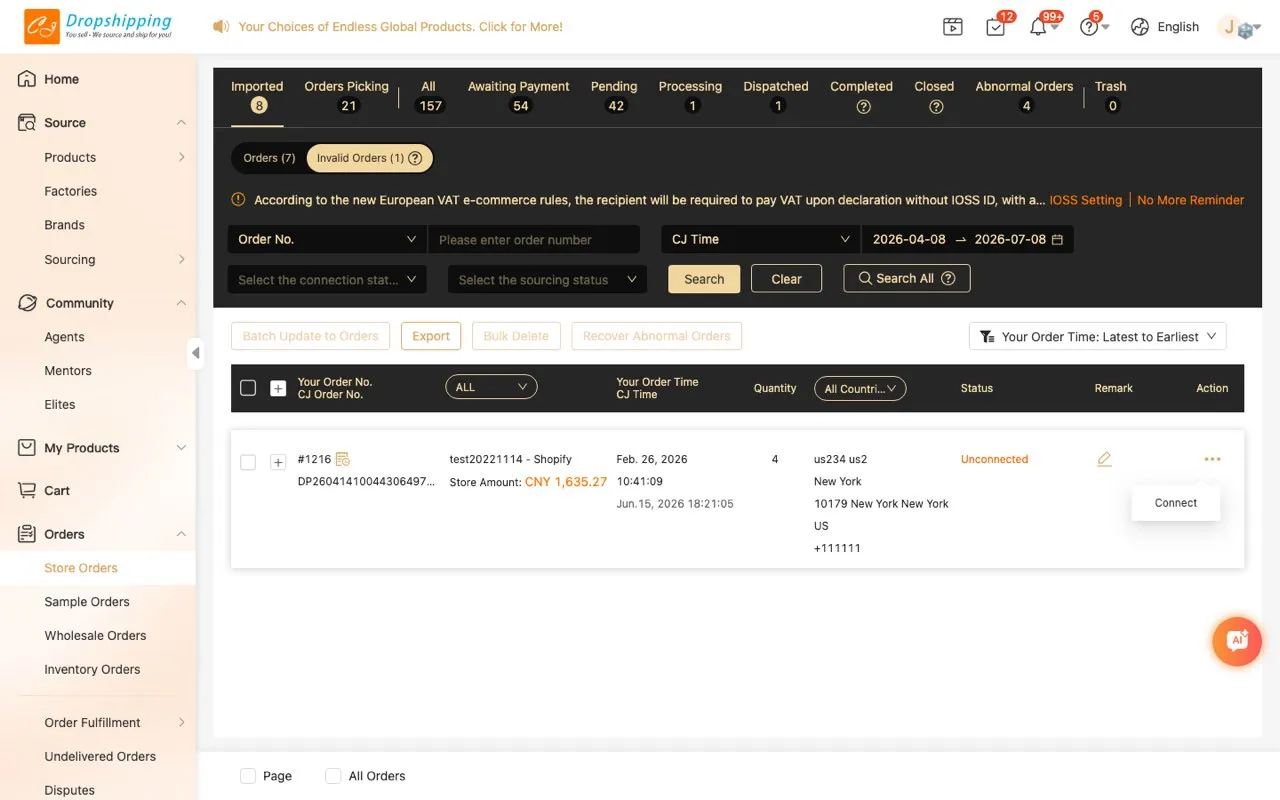The image size is (1280, 800).
Task: Click the CJ Dropshipping logo
Action: coord(98,27)
